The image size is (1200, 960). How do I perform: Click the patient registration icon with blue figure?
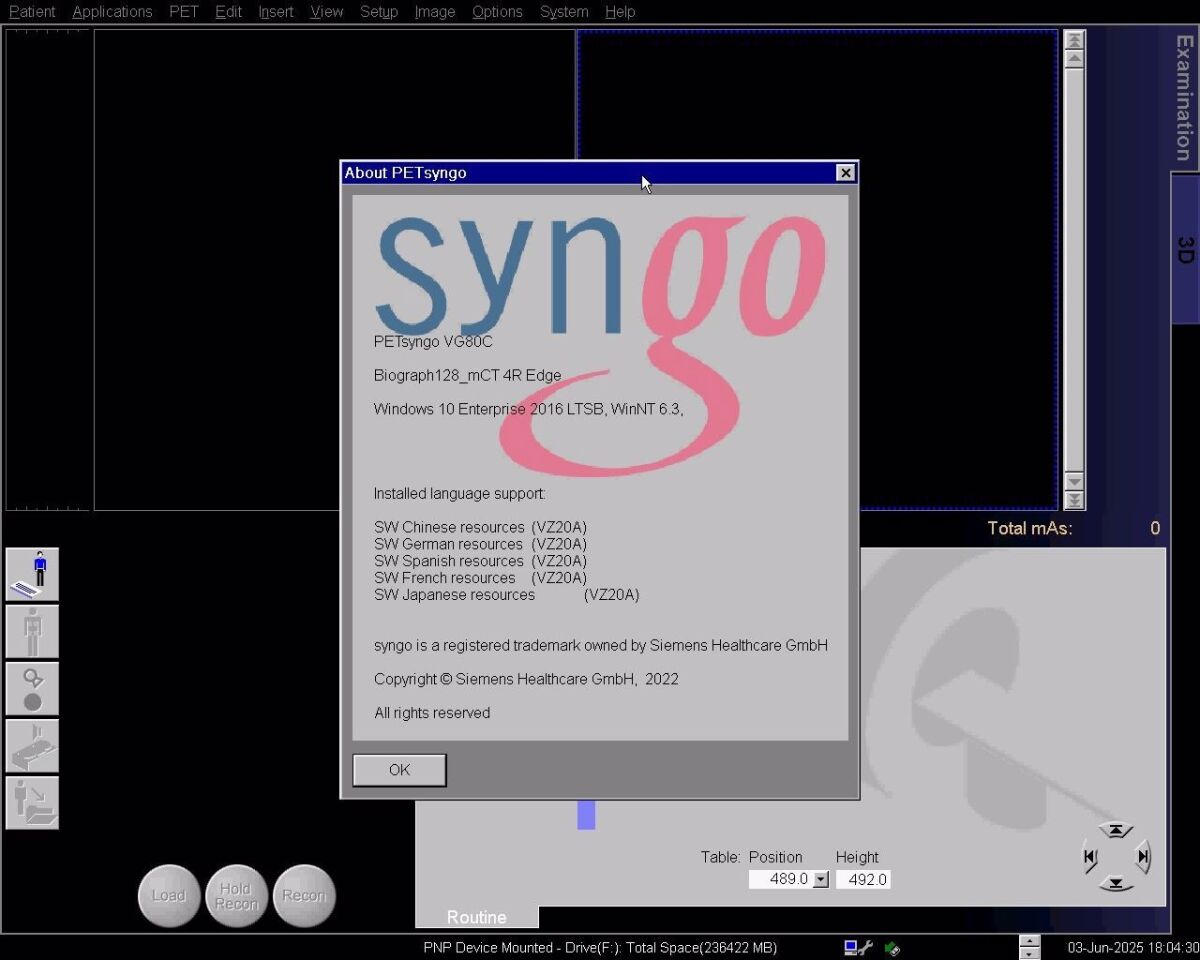point(32,574)
